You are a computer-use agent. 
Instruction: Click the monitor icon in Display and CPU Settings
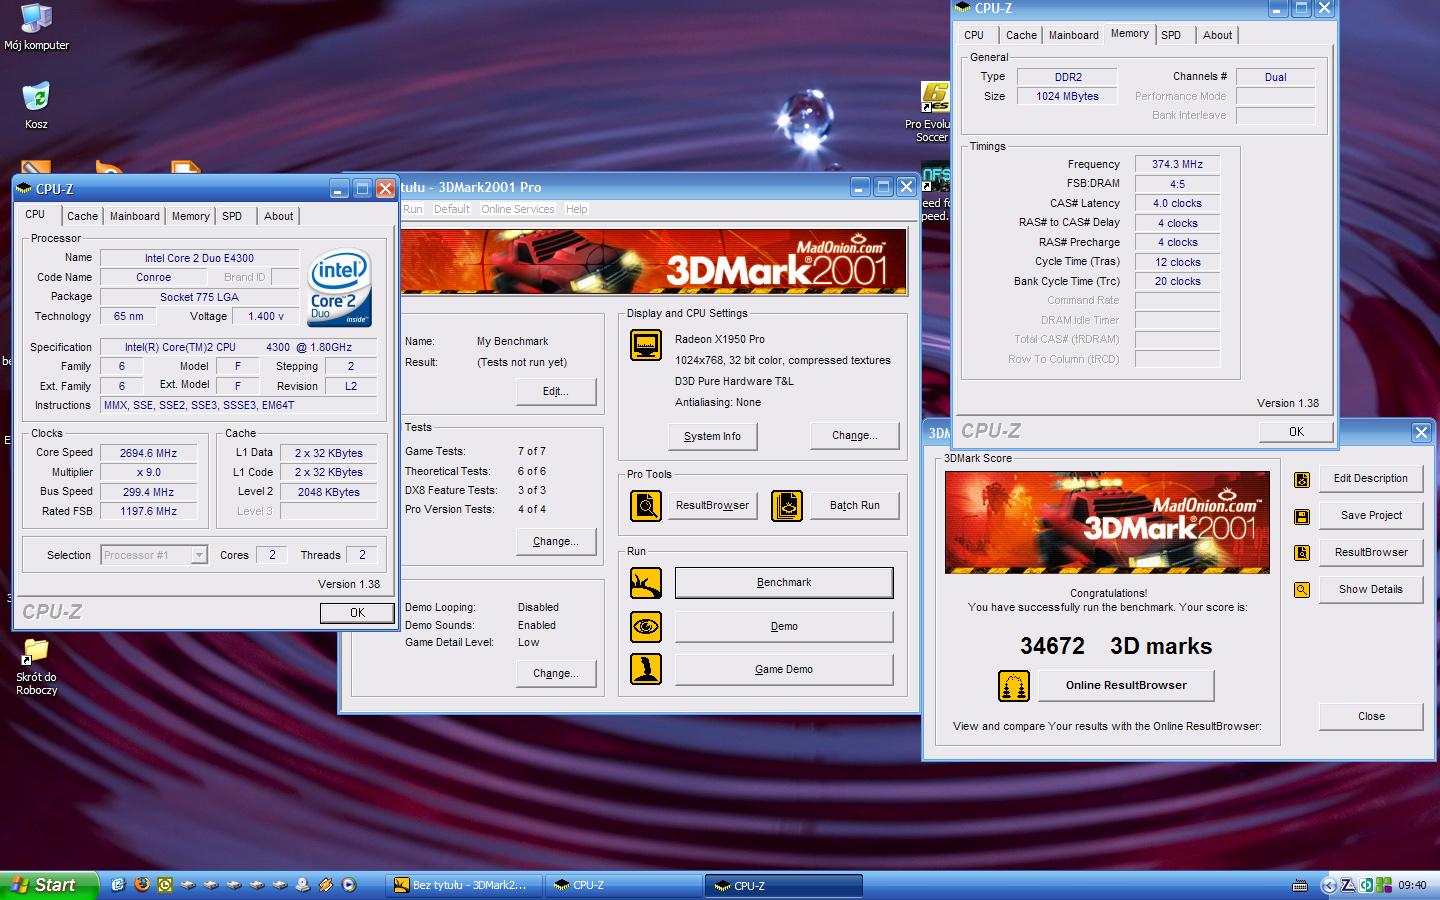click(x=646, y=346)
